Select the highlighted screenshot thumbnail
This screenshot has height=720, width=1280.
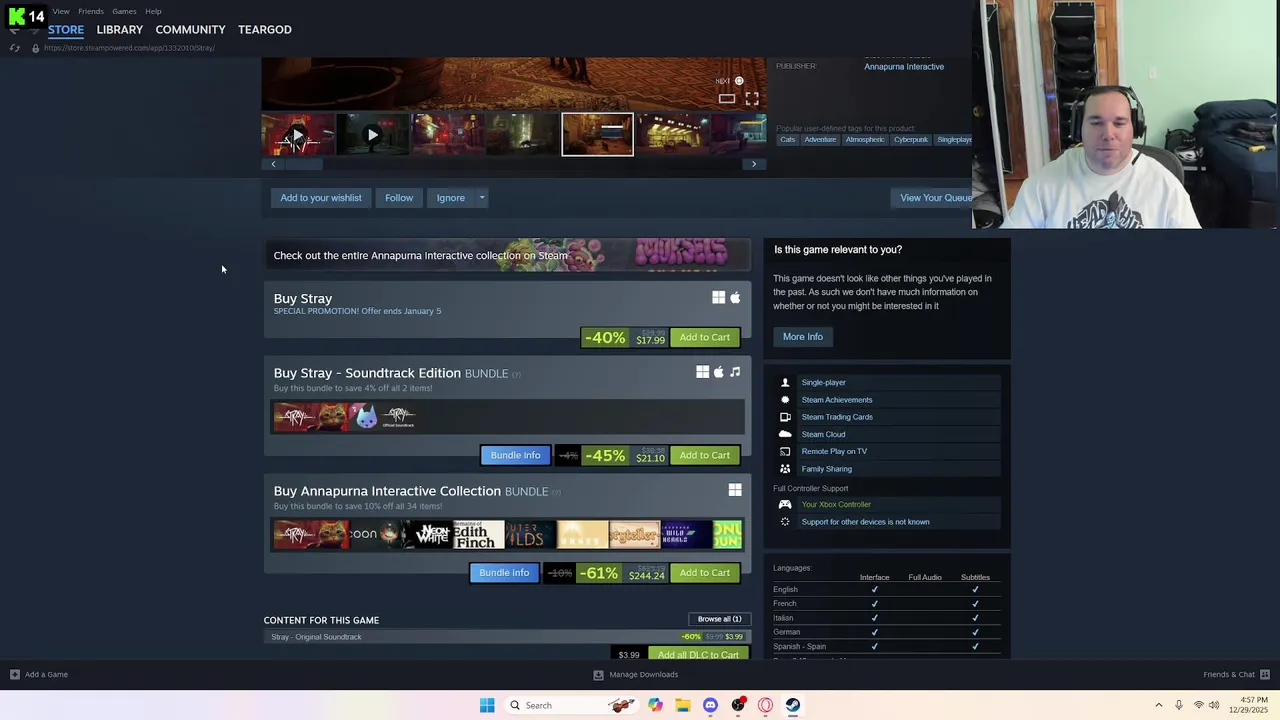[597, 135]
